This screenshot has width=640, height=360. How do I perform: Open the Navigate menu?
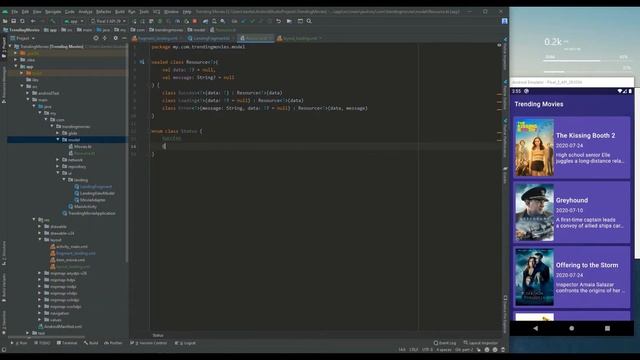[53, 12]
